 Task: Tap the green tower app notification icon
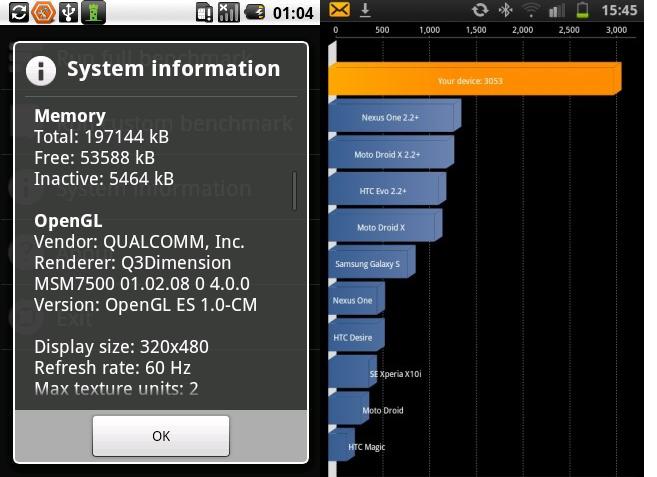point(93,12)
